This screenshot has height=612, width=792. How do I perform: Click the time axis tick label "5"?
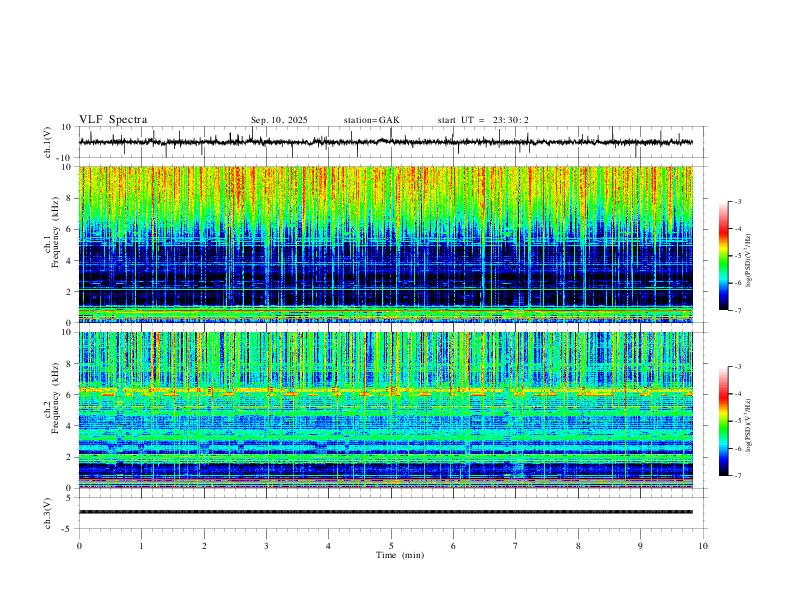(391, 546)
